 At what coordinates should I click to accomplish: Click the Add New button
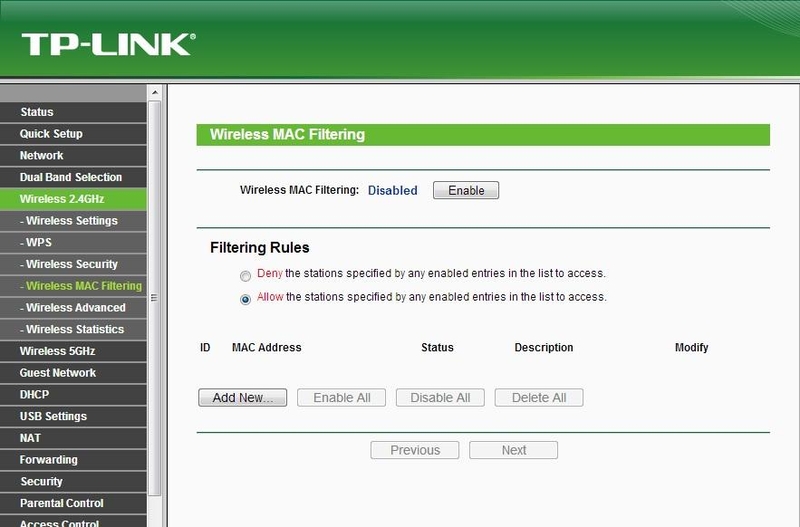click(x=242, y=397)
